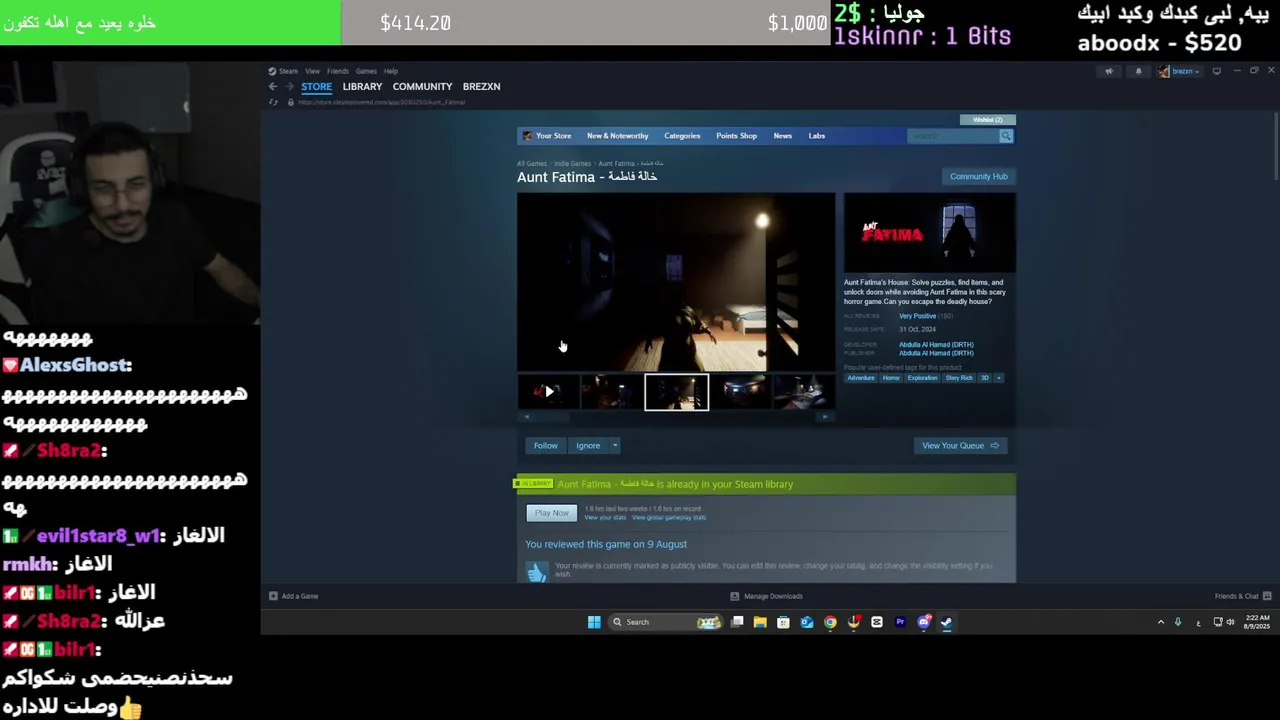The height and width of the screenshot is (720, 1280).
Task: Play the trailer video thumbnail
Action: click(548, 391)
